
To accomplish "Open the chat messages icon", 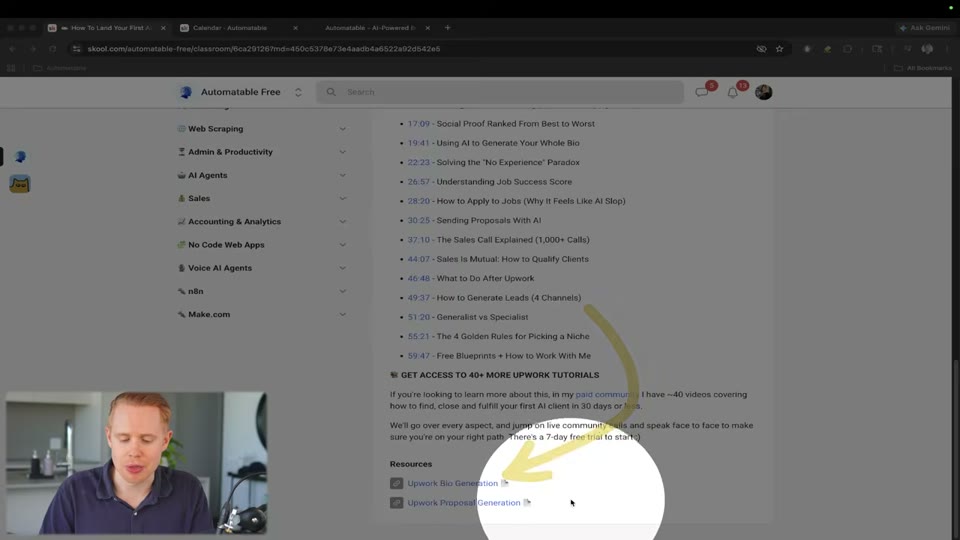I will coord(702,92).
